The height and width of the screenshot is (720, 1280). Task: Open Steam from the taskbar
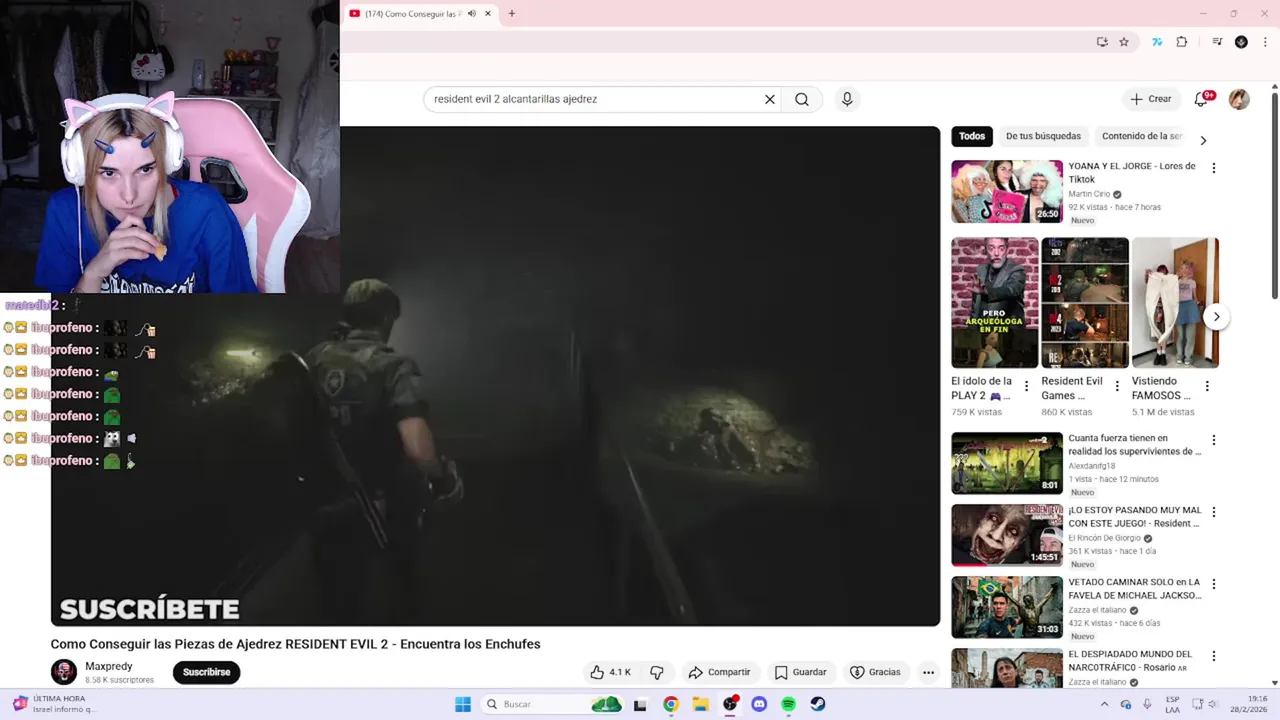tap(818, 704)
